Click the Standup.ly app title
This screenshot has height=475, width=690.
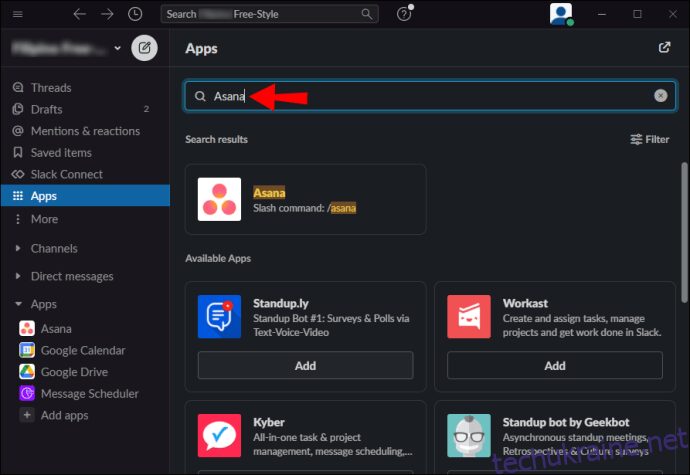(x=281, y=303)
